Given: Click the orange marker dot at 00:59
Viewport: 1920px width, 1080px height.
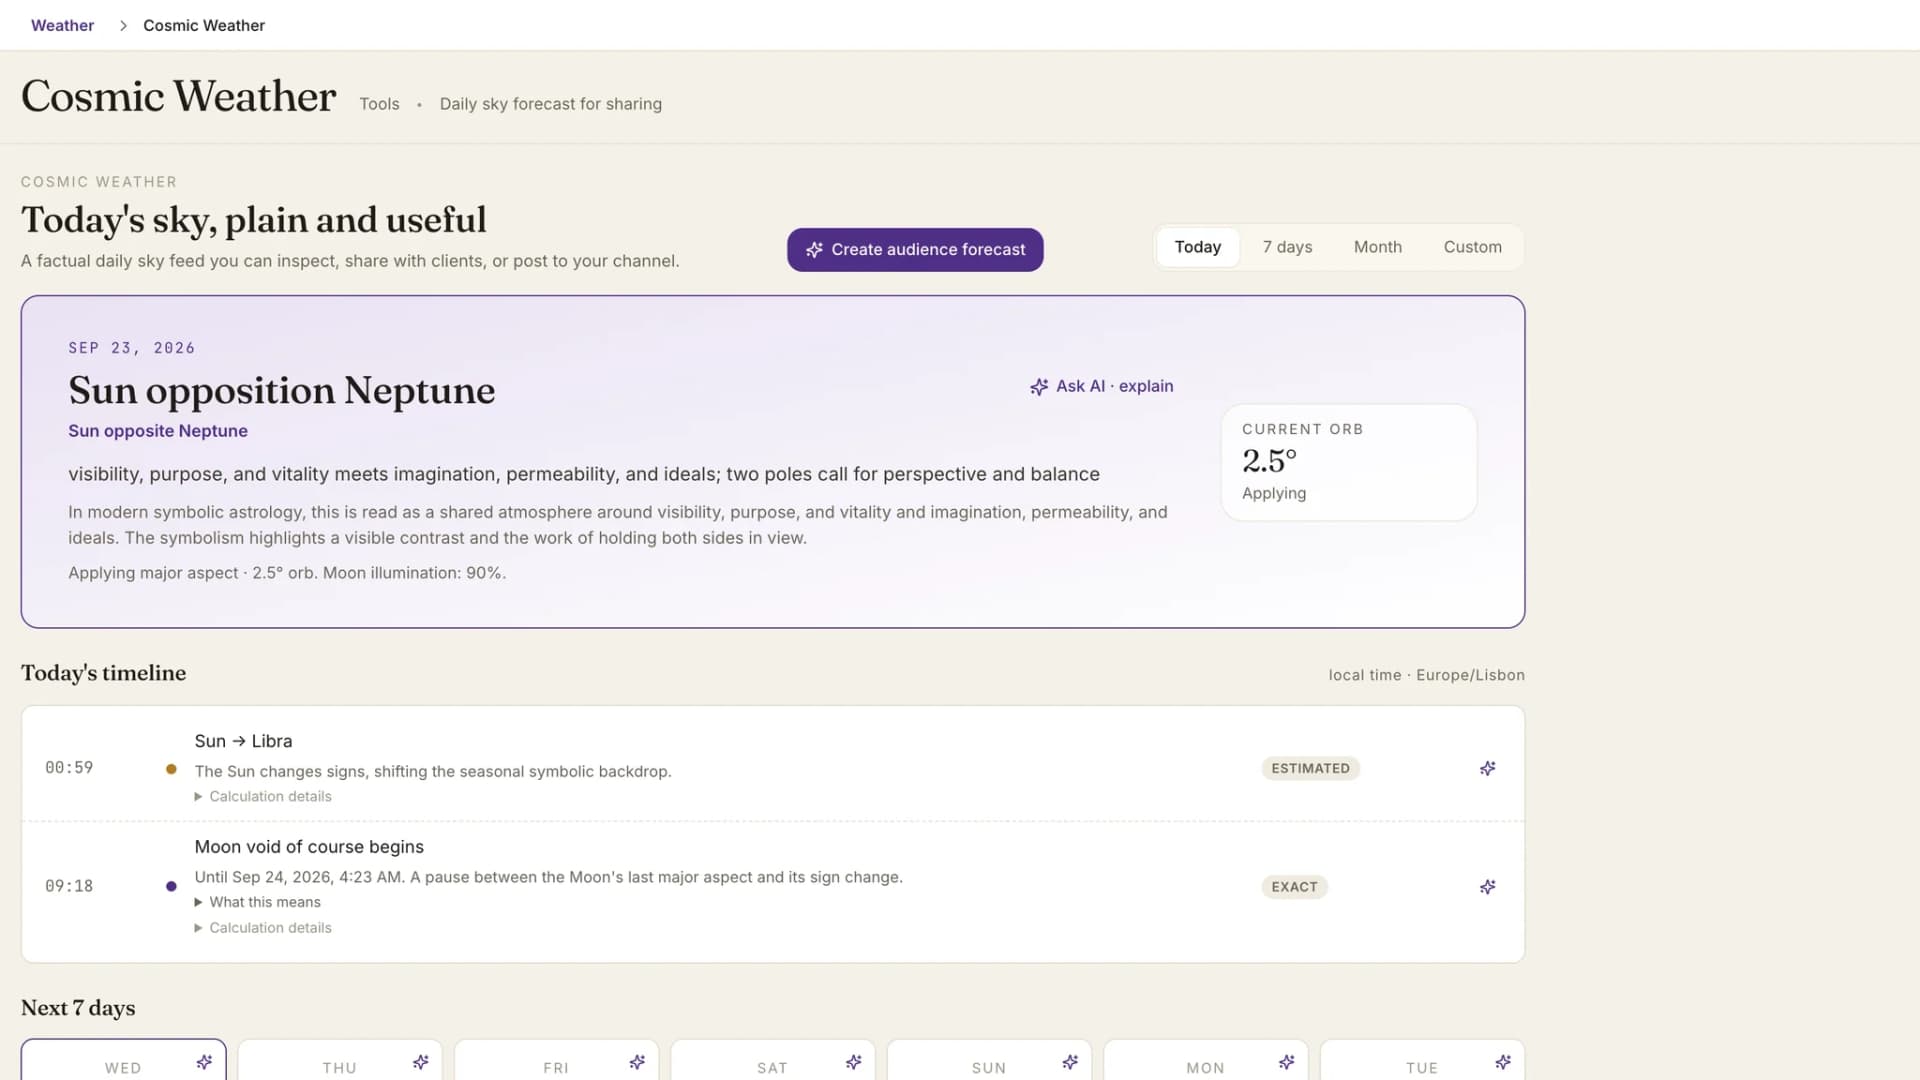Looking at the screenshot, I should click(x=171, y=769).
